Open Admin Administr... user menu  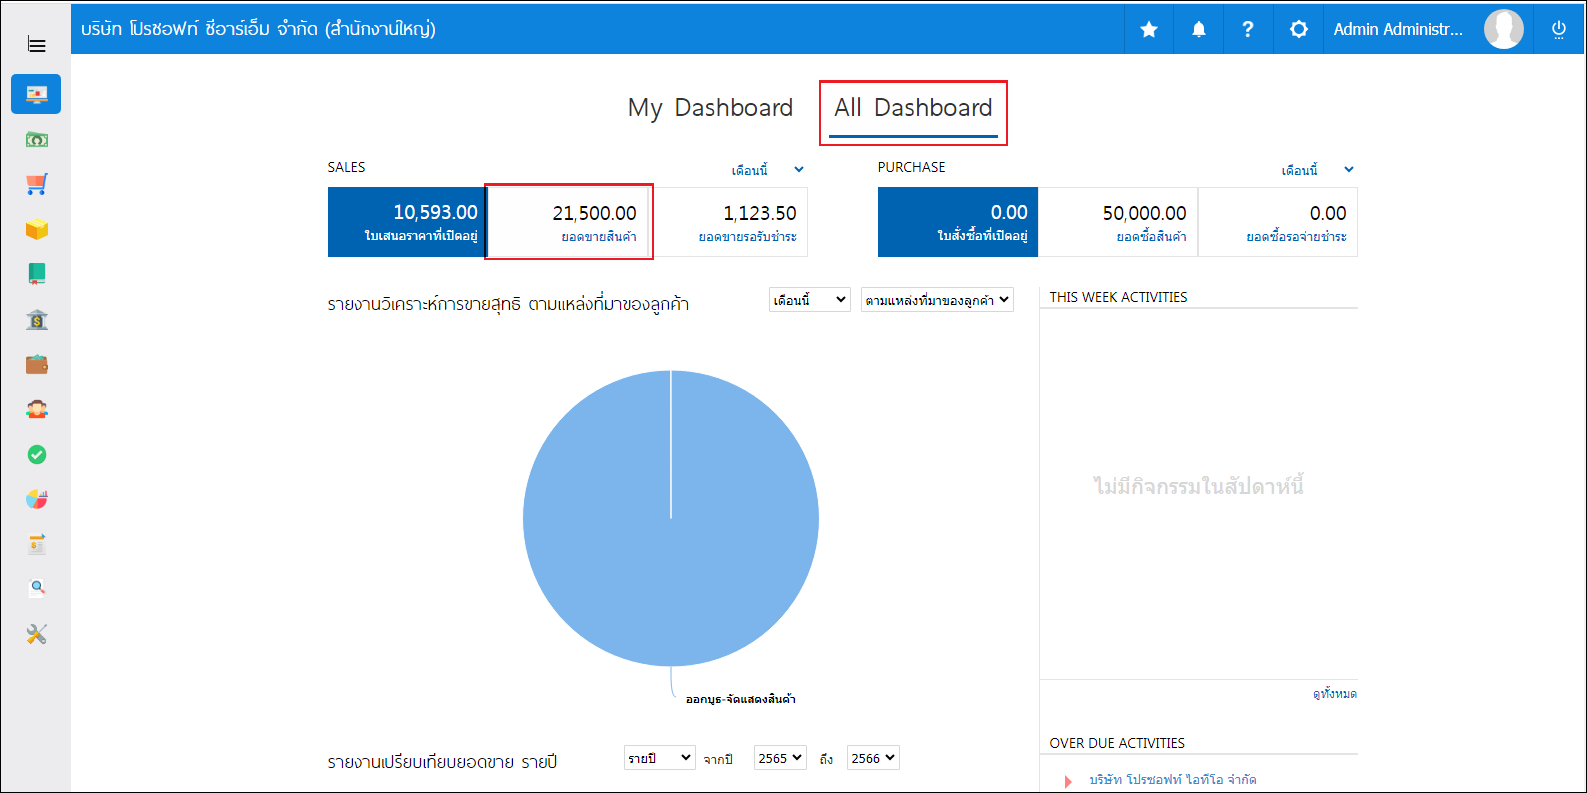click(x=1398, y=29)
